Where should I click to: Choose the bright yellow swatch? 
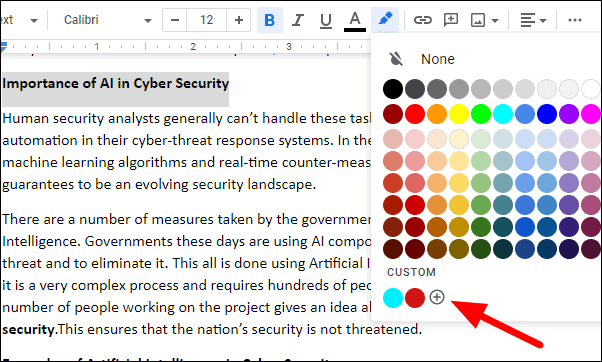click(459, 114)
